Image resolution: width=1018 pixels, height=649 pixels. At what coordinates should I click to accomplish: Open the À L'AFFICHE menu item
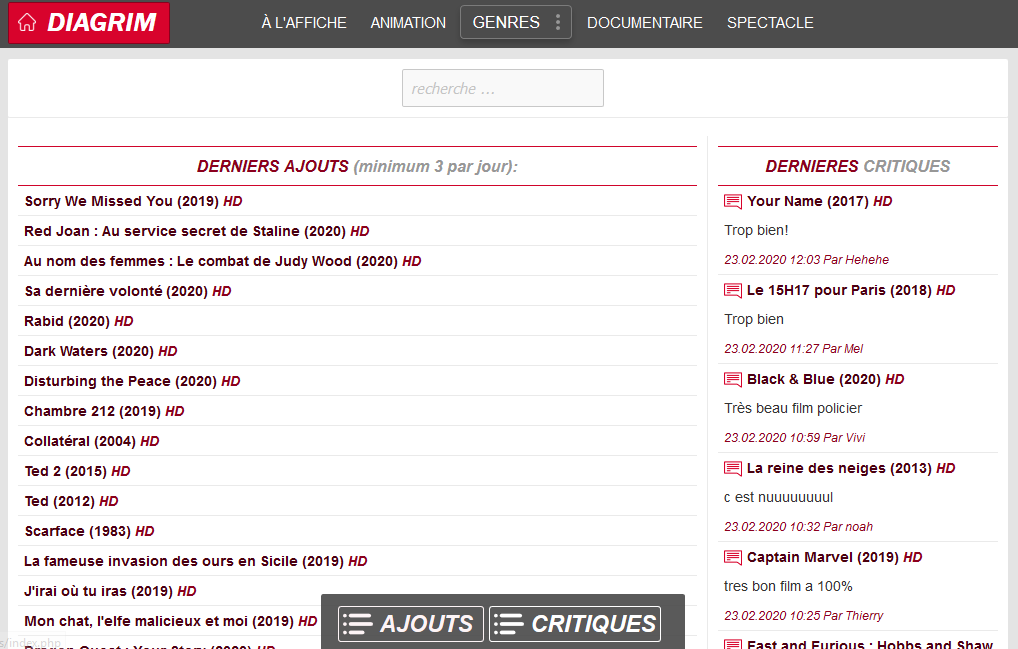[x=304, y=23]
